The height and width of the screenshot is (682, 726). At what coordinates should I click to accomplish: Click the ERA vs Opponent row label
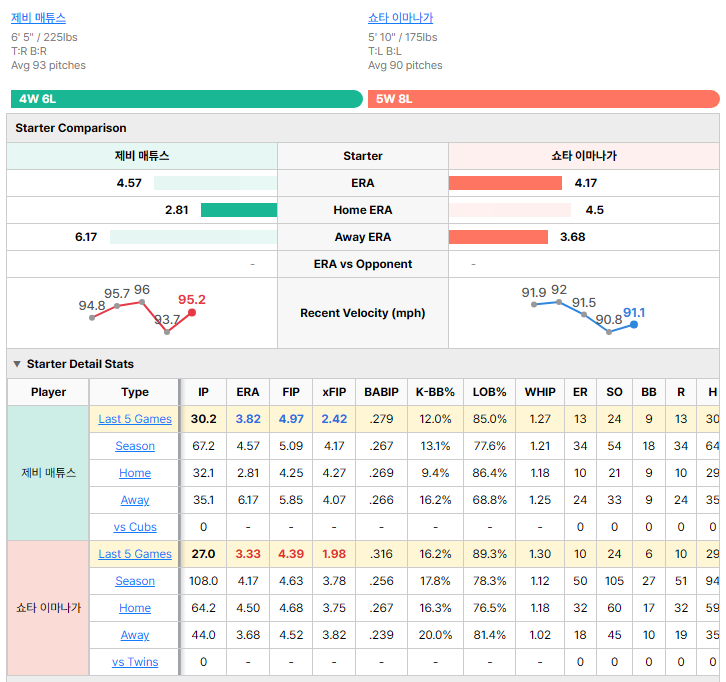(363, 264)
